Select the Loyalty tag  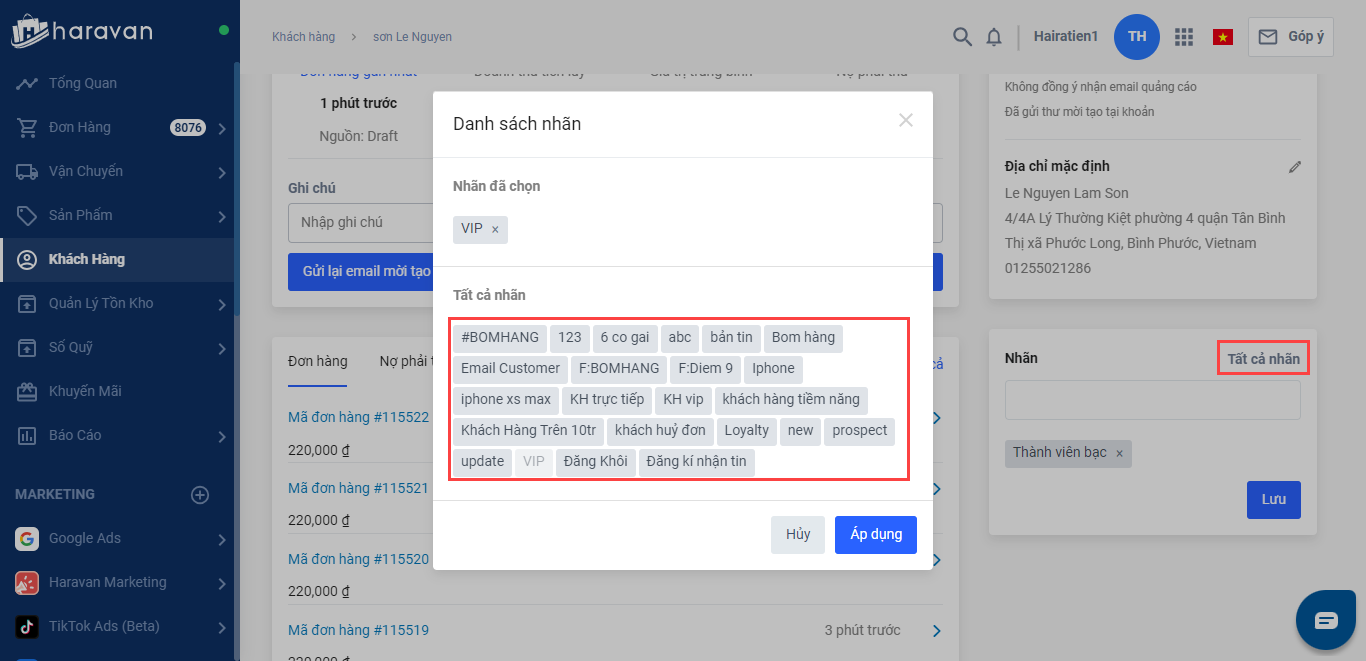tap(746, 431)
